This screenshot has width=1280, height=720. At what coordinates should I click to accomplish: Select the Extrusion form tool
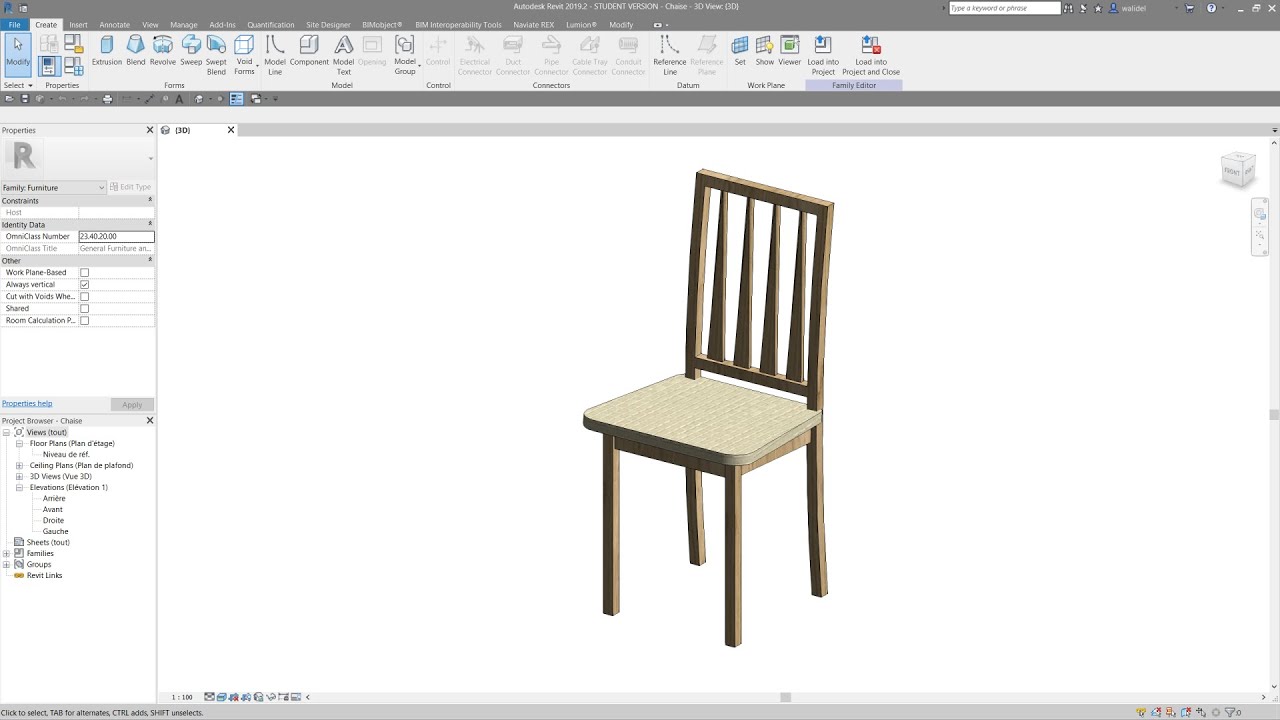click(106, 51)
